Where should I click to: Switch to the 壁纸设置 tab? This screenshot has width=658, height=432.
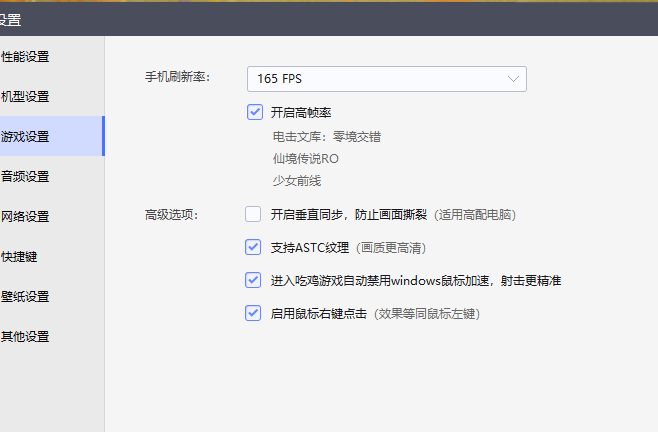(27, 297)
